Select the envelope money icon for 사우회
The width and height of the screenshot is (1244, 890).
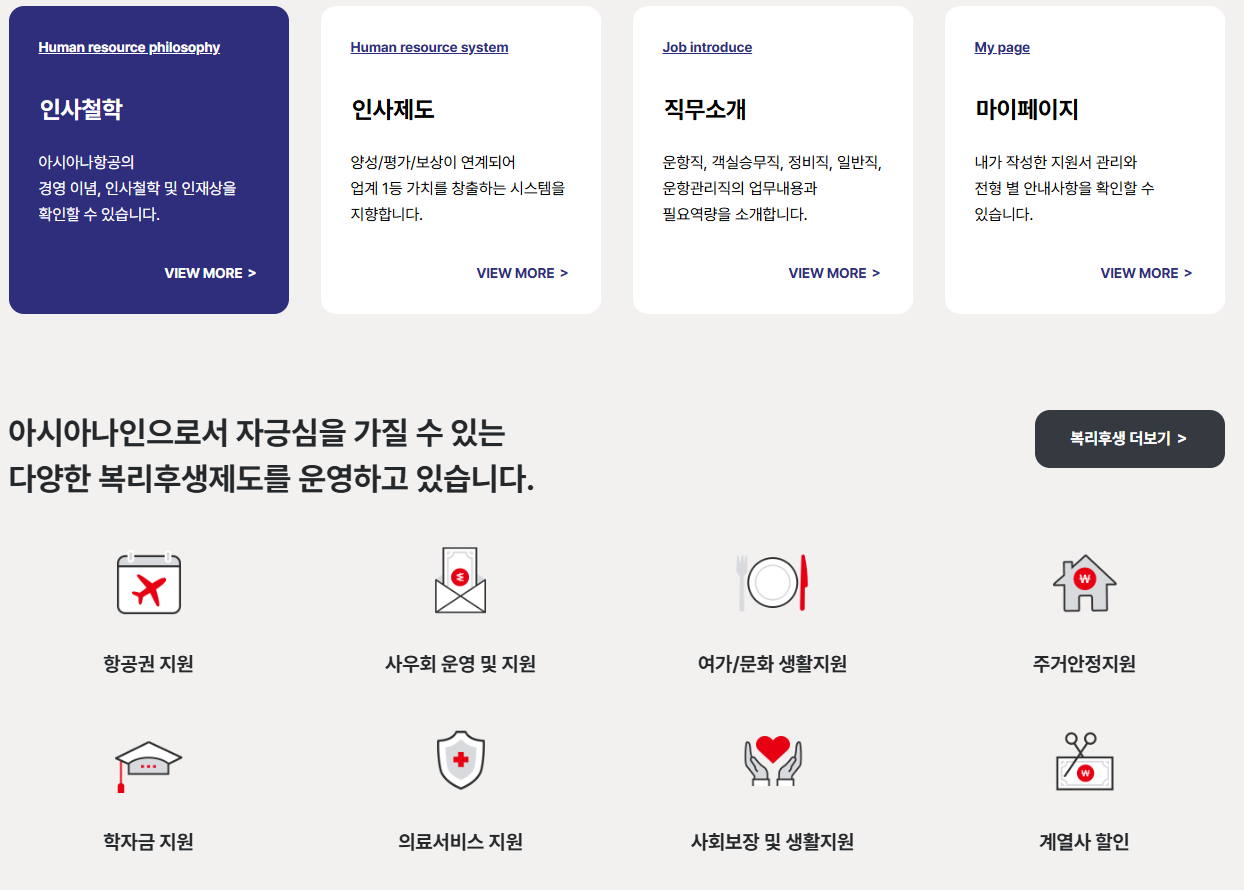tap(460, 580)
